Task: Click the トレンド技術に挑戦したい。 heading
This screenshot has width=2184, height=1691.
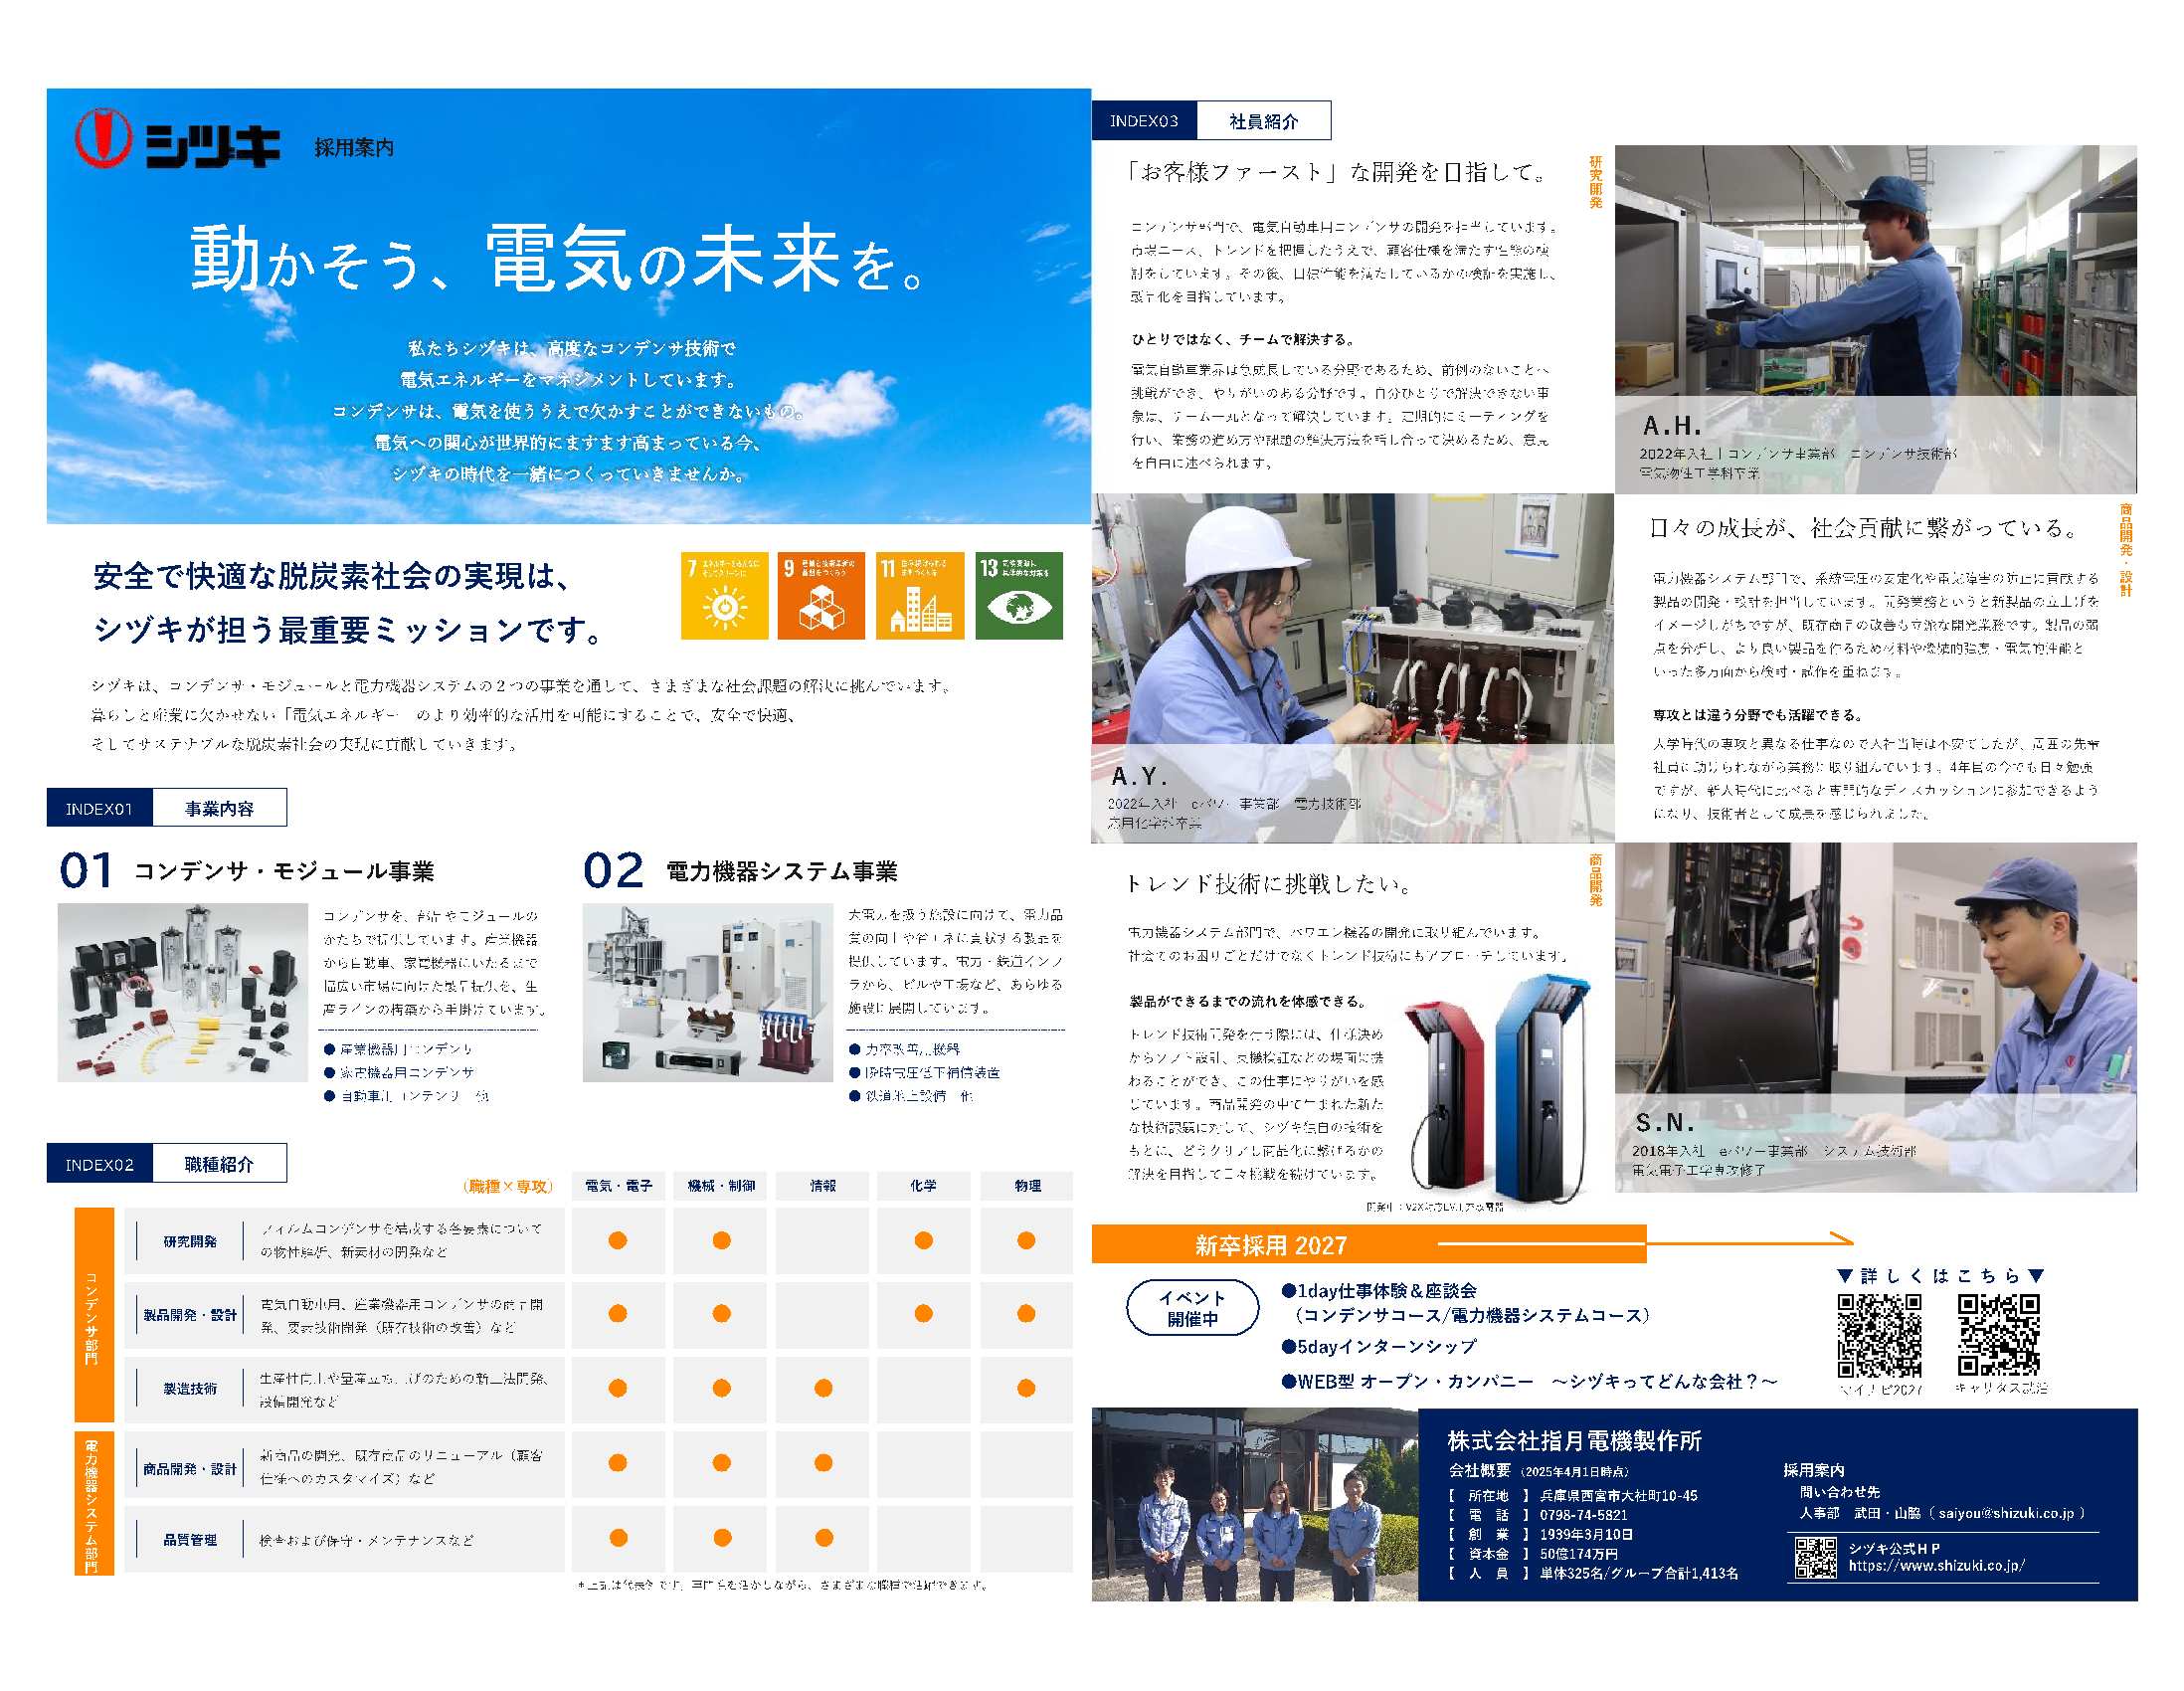Action: point(1270,884)
